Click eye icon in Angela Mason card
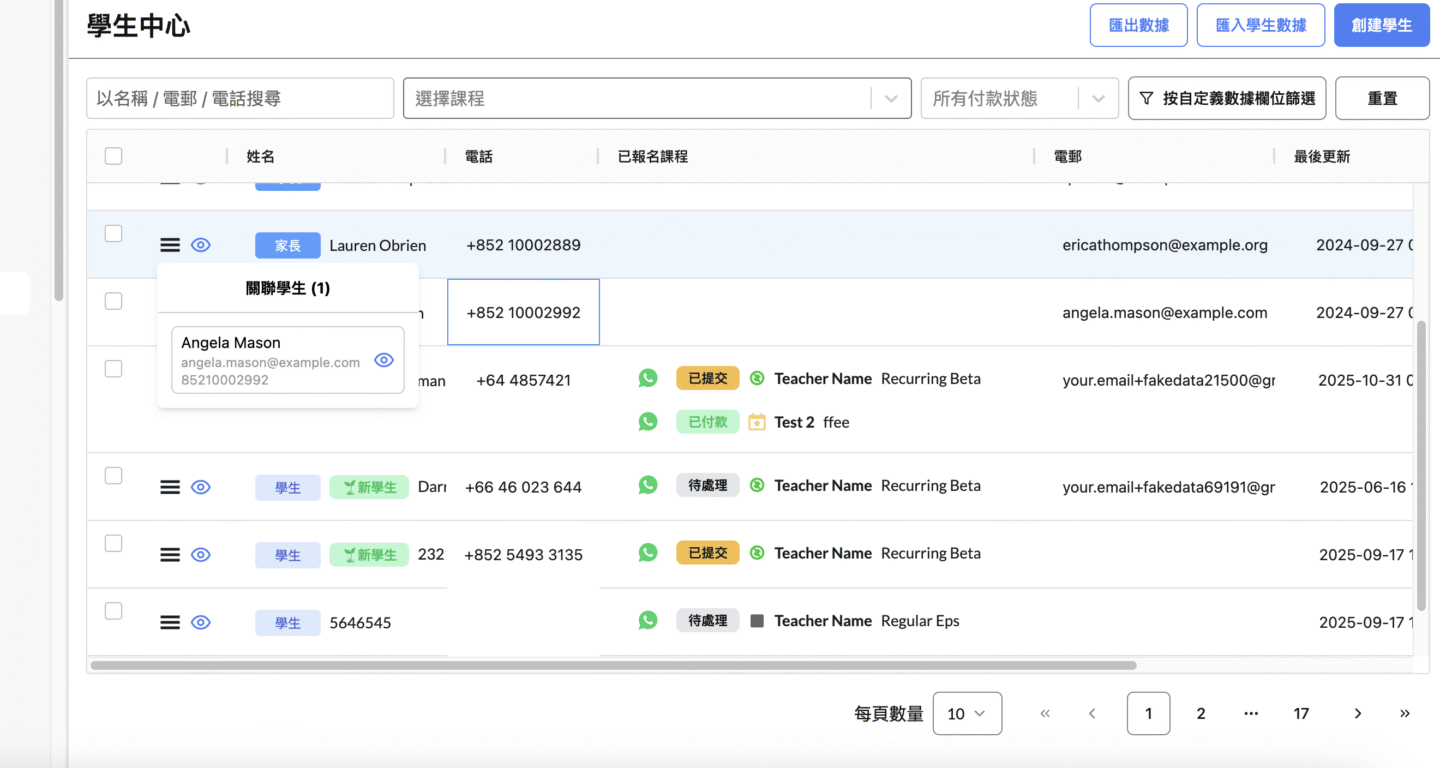1440x768 pixels. point(384,360)
